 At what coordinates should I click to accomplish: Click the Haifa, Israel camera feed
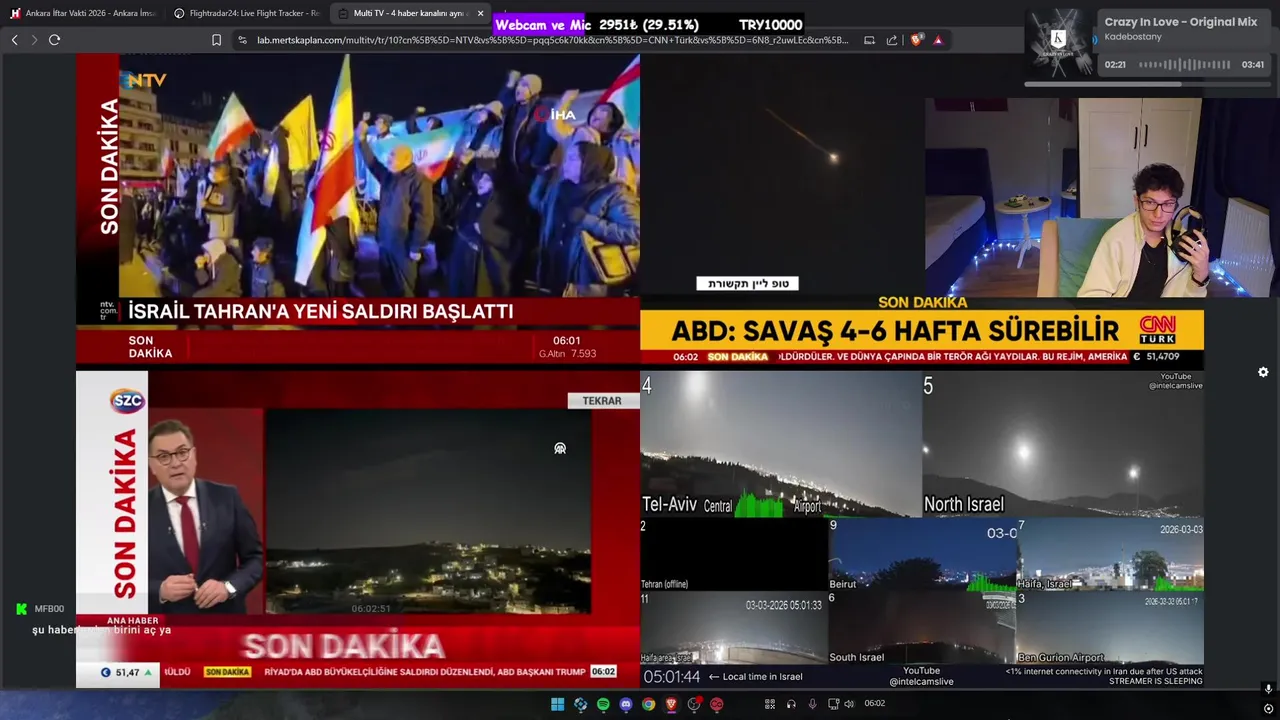point(1110,555)
